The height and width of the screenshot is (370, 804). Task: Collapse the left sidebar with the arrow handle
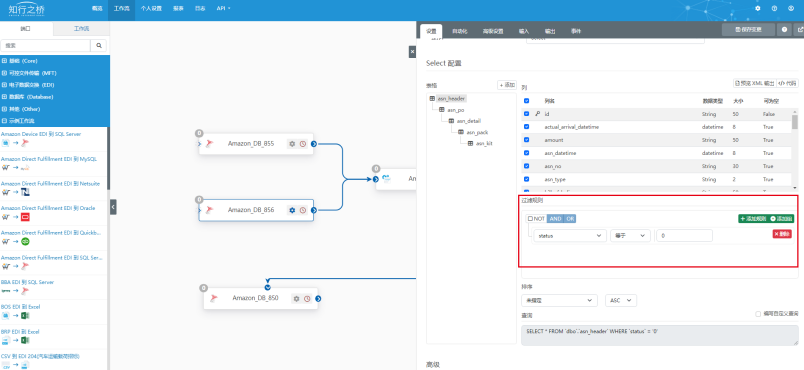[113, 207]
